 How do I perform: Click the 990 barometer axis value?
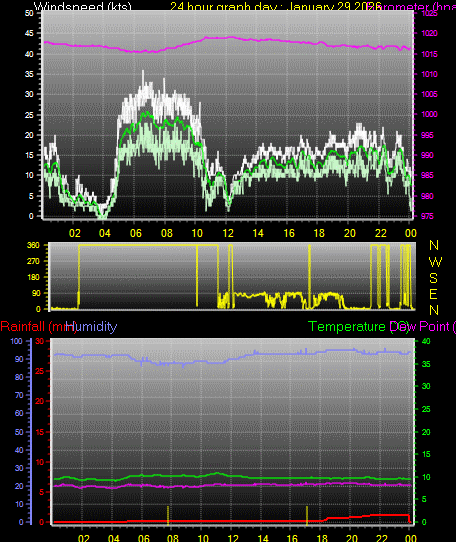[427, 155]
